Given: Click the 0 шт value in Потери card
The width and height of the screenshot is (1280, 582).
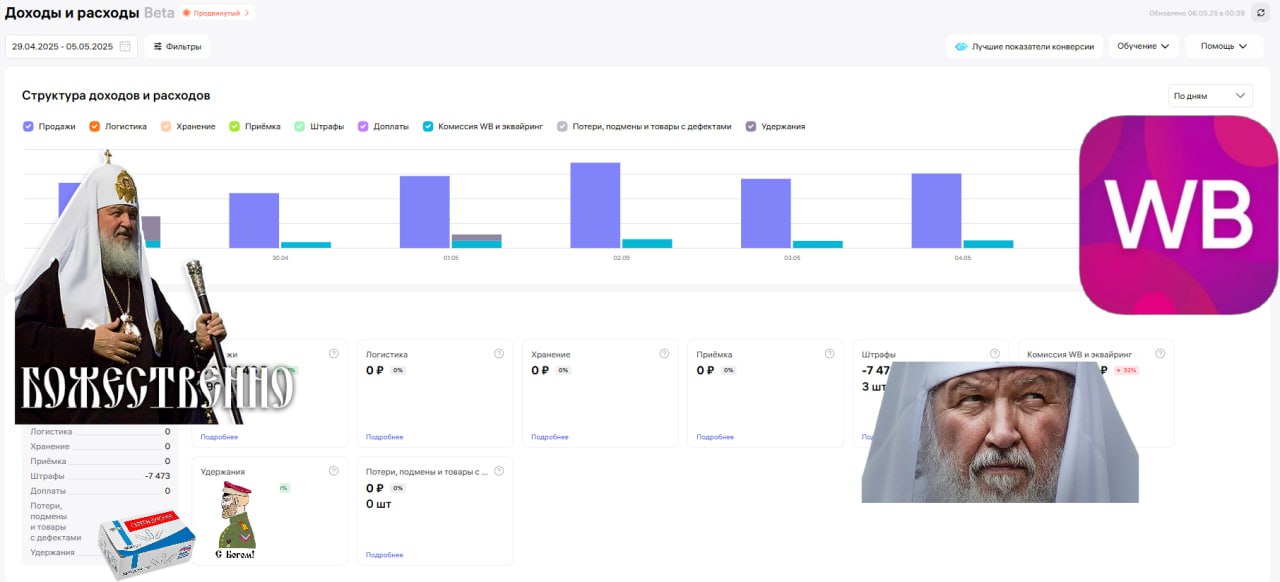Looking at the screenshot, I should tap(377, 504).
